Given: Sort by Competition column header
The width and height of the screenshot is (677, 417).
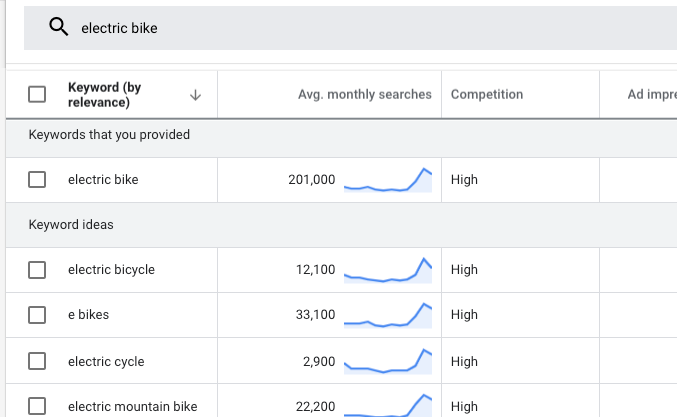Looking at the screenshot, I should click(x=487, y=95).
